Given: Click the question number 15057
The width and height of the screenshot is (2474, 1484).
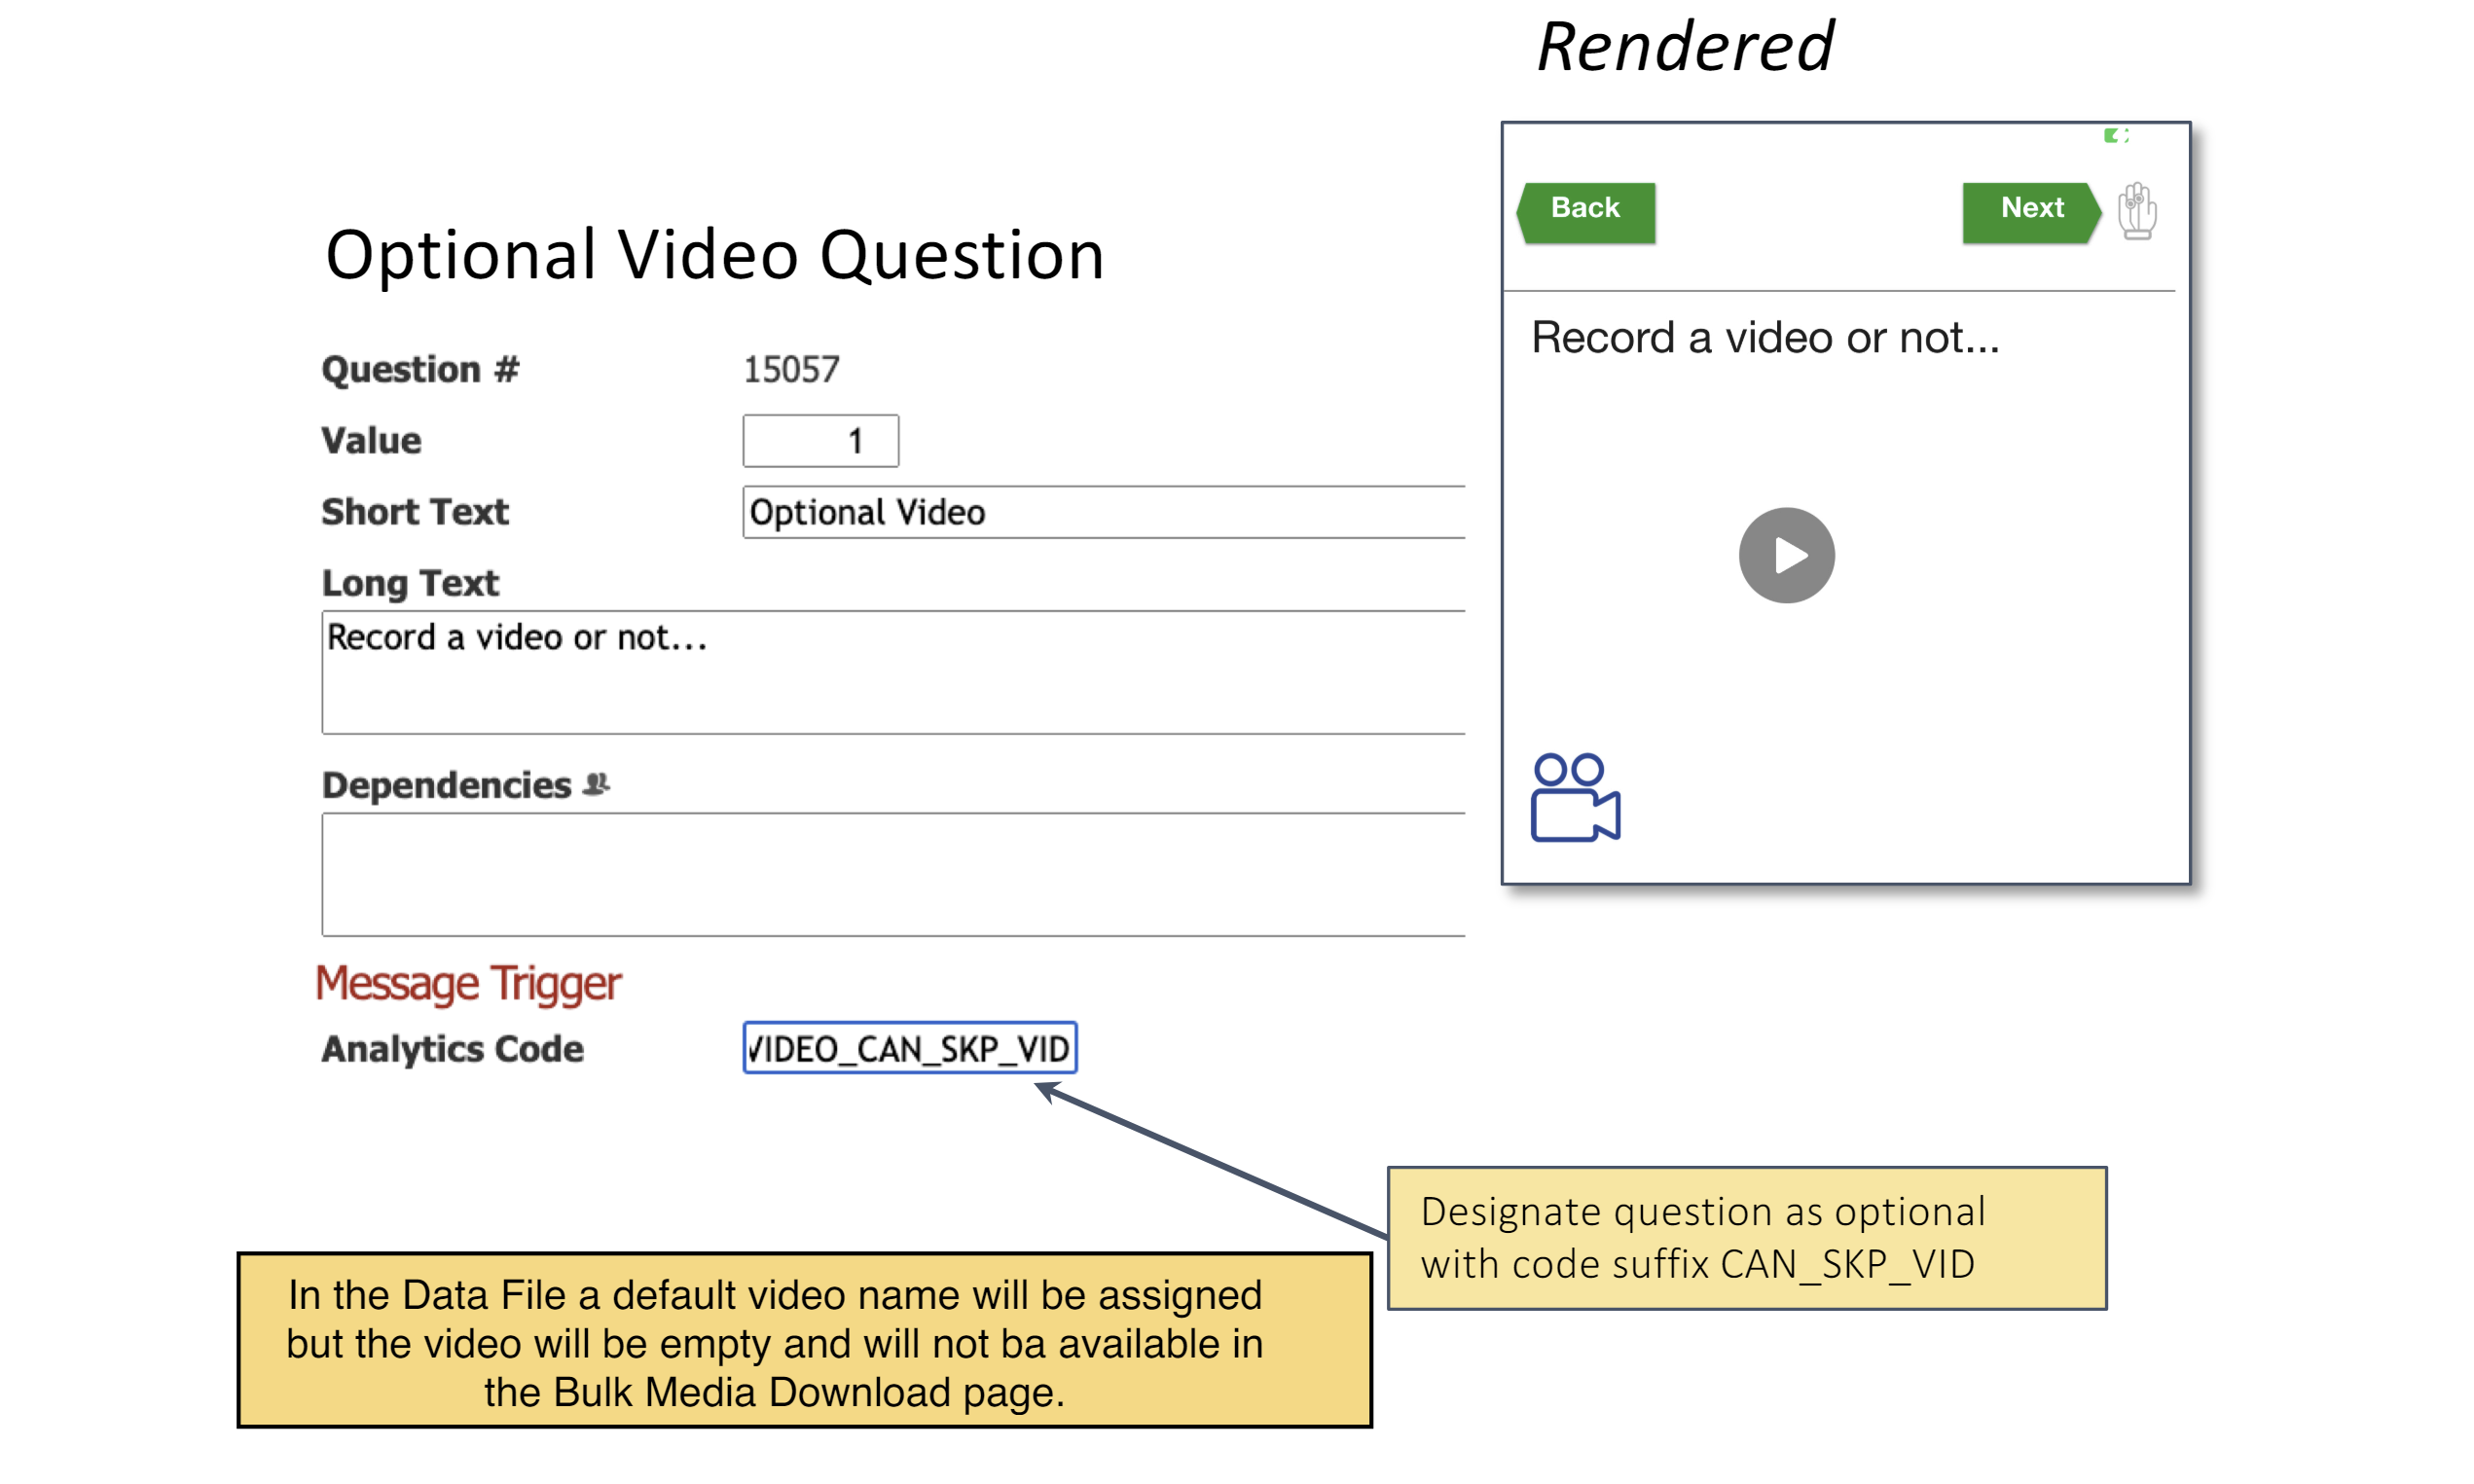Looking at the screenshot, I should click(x=791, y=370).
